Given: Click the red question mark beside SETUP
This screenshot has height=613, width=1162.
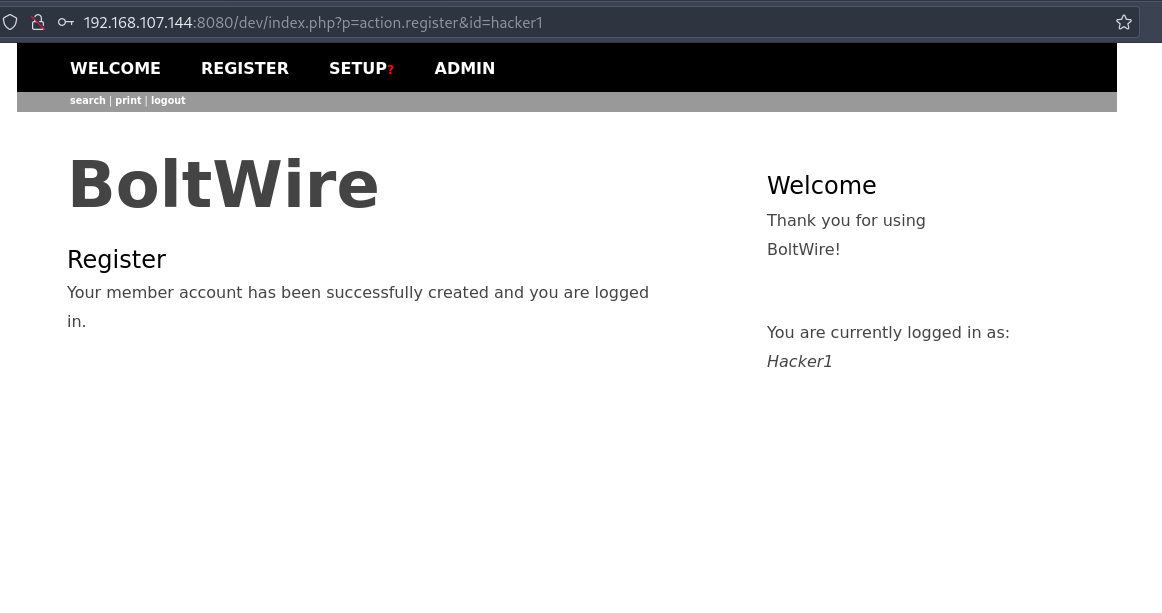Looking at the screenshot, I should coord(391,70).
